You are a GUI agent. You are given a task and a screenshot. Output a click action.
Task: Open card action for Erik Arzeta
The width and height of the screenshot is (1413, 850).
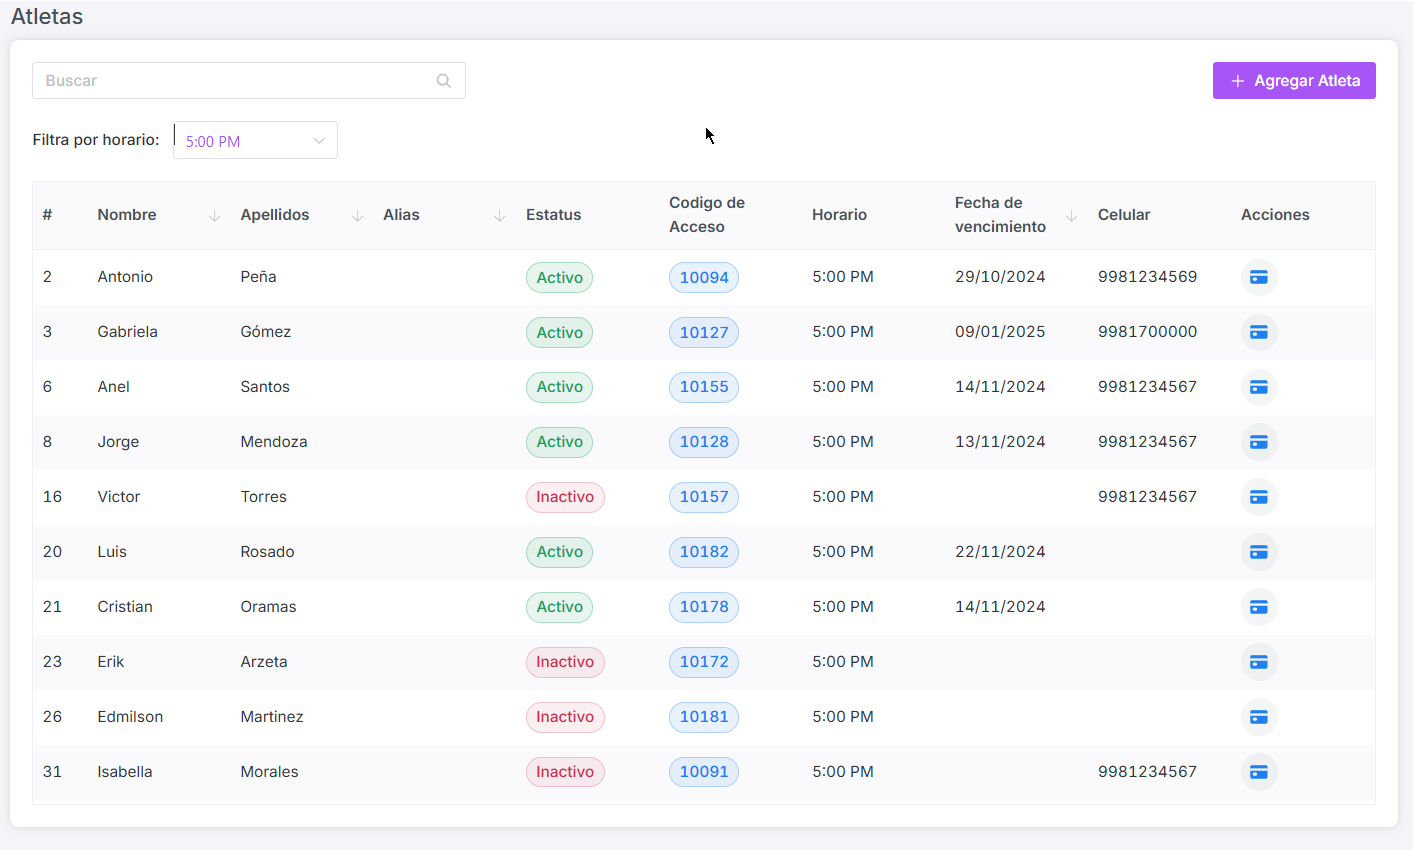[x=1259, y=662]
